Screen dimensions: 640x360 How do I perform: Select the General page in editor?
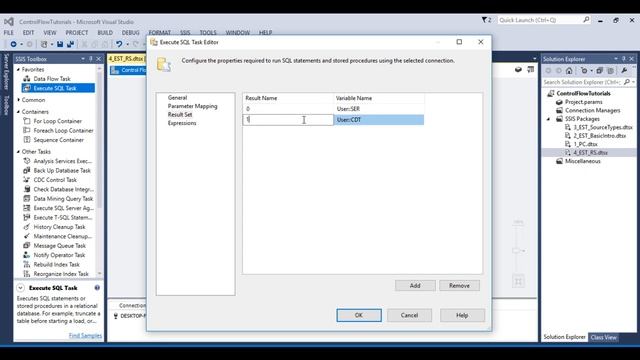coord(177,98)
